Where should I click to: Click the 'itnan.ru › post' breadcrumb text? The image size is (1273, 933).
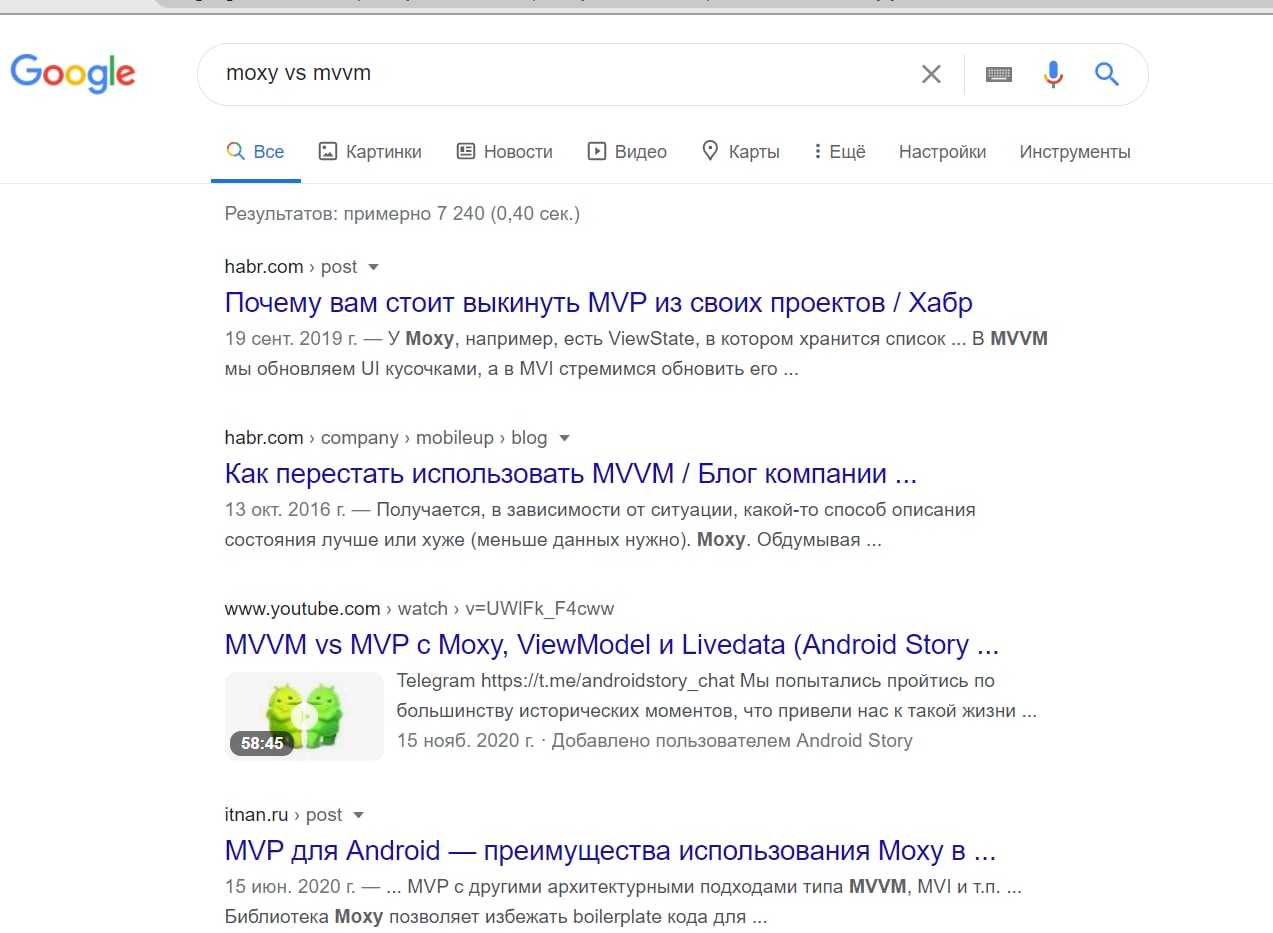(284, 815)
